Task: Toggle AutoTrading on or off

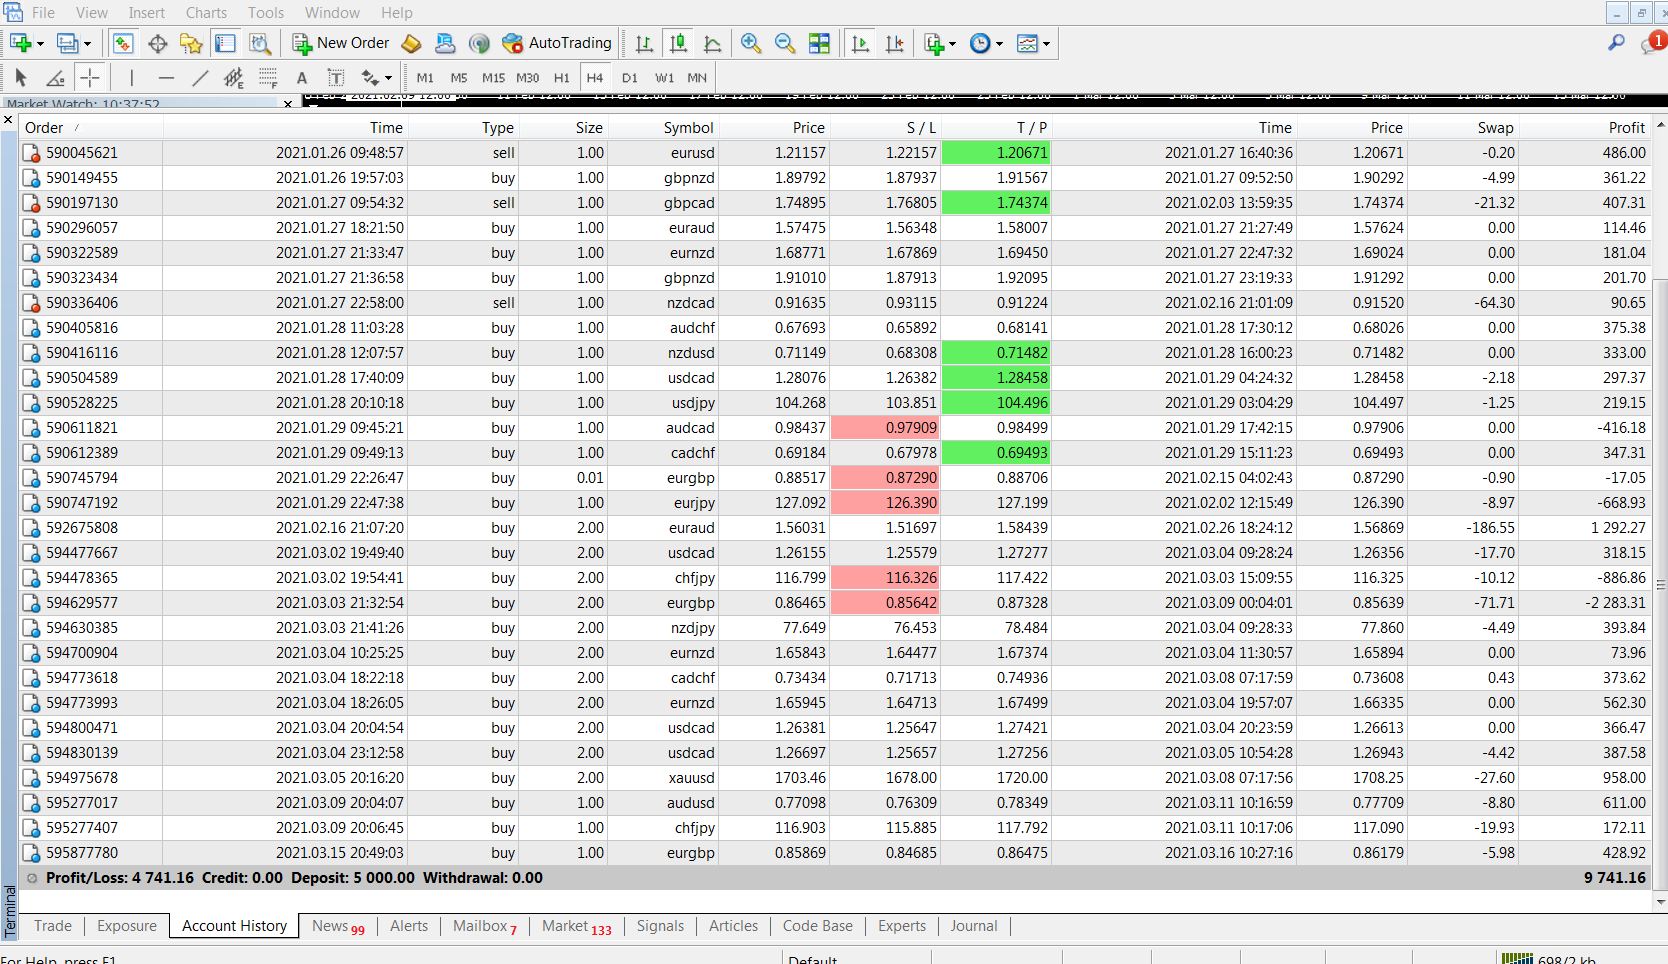Action: point(557,43)
